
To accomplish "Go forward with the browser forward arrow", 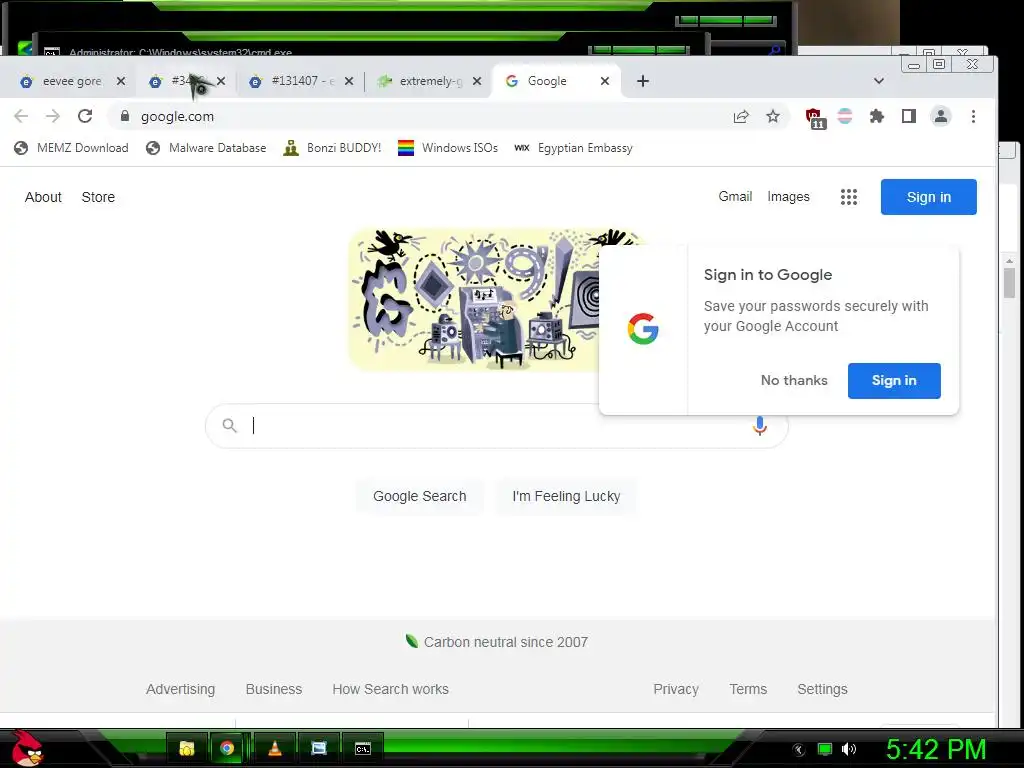I will [x=53, y=116].
